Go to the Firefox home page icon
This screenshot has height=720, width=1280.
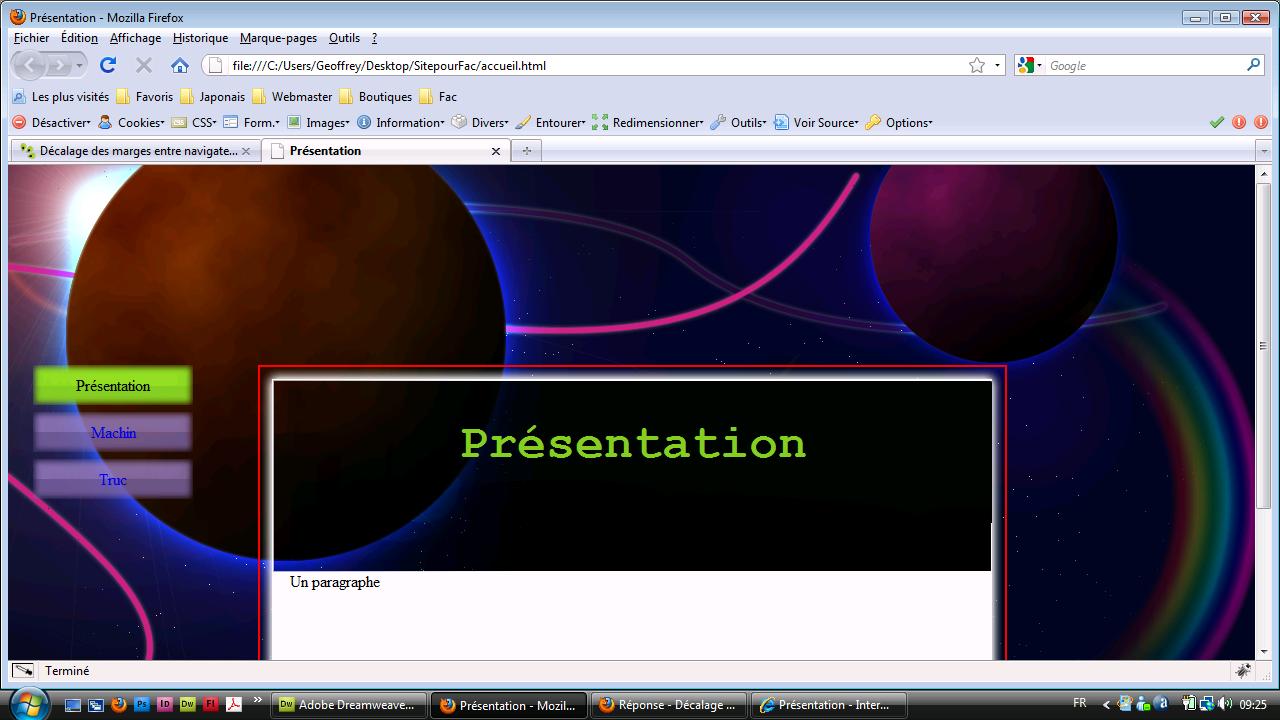coord(180,66)
